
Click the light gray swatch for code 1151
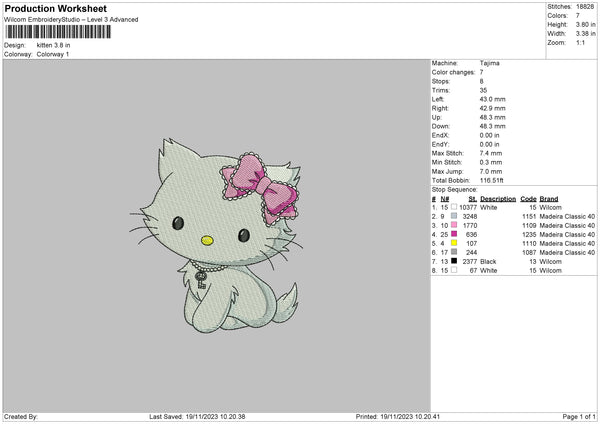click(454, 216)
